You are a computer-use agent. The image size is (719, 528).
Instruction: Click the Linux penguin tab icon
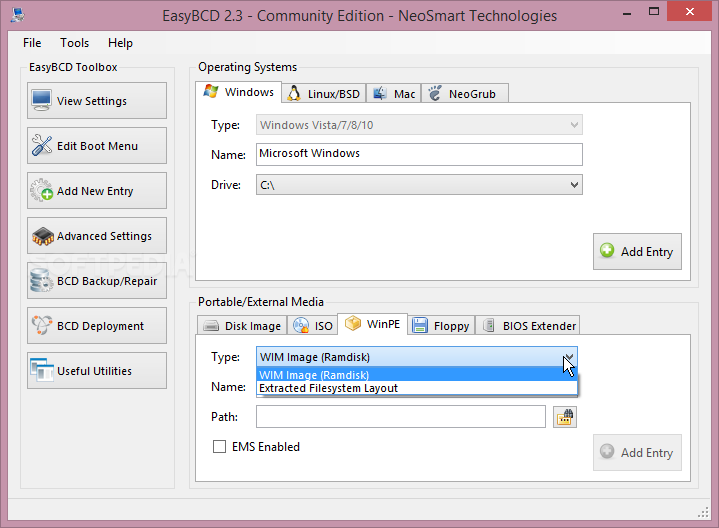coord(294,93)
